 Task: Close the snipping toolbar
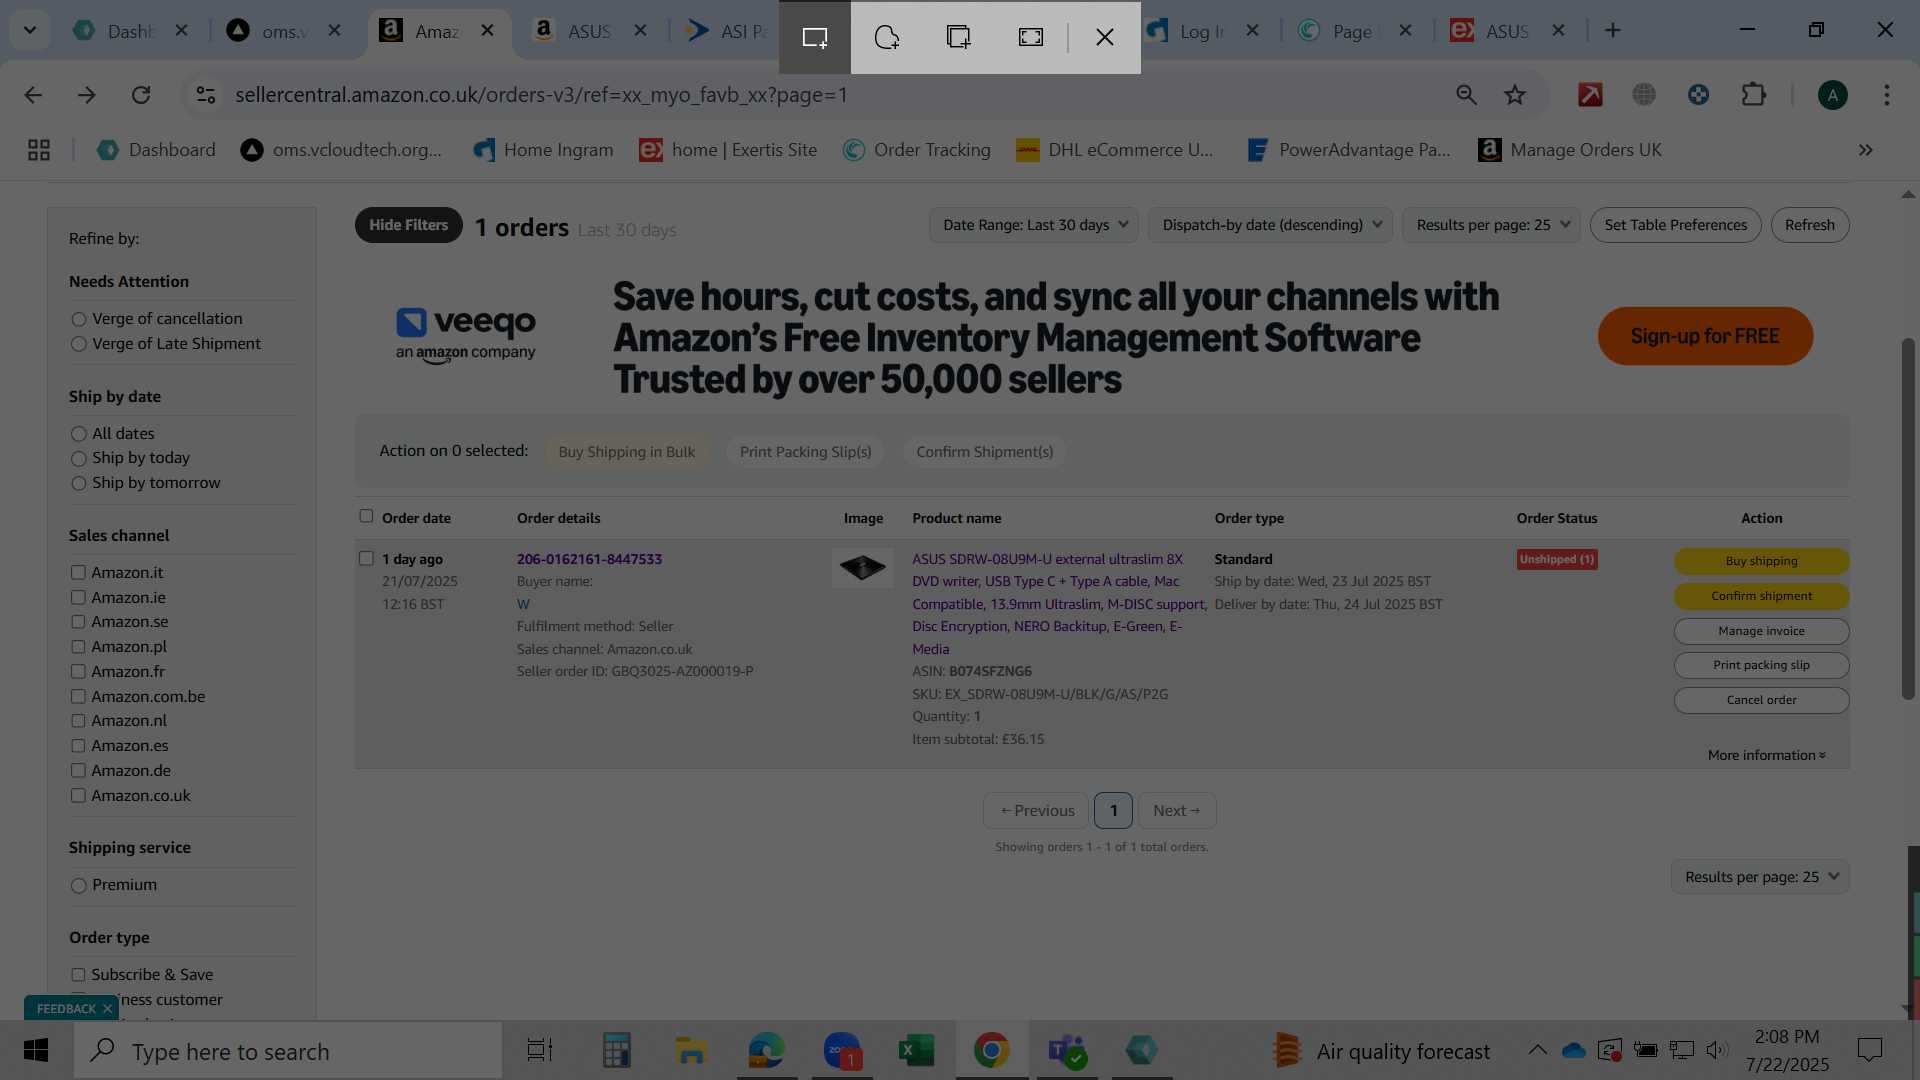(1105, 37)
